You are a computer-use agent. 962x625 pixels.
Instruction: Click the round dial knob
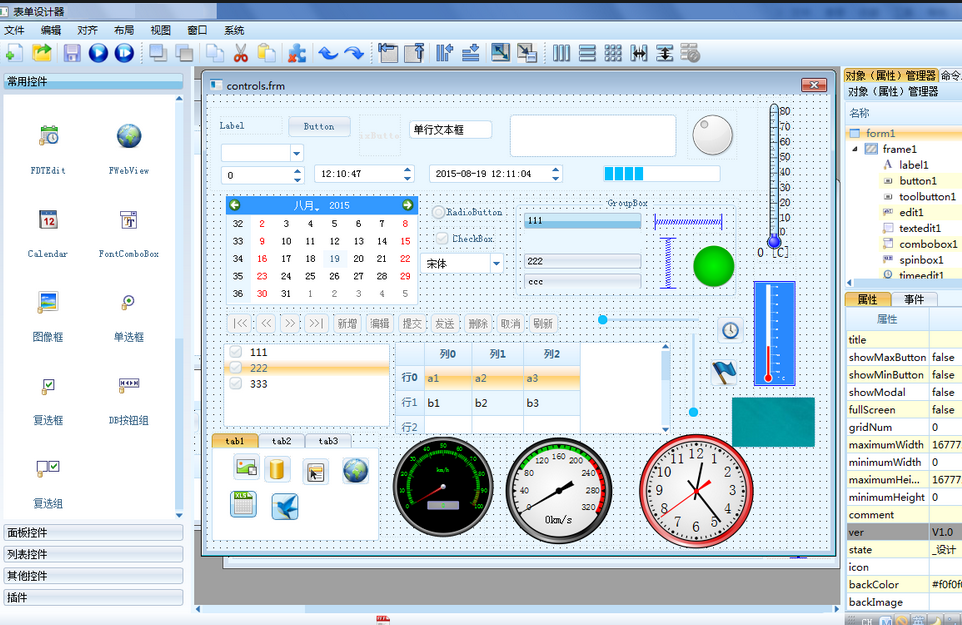[712, 136]
